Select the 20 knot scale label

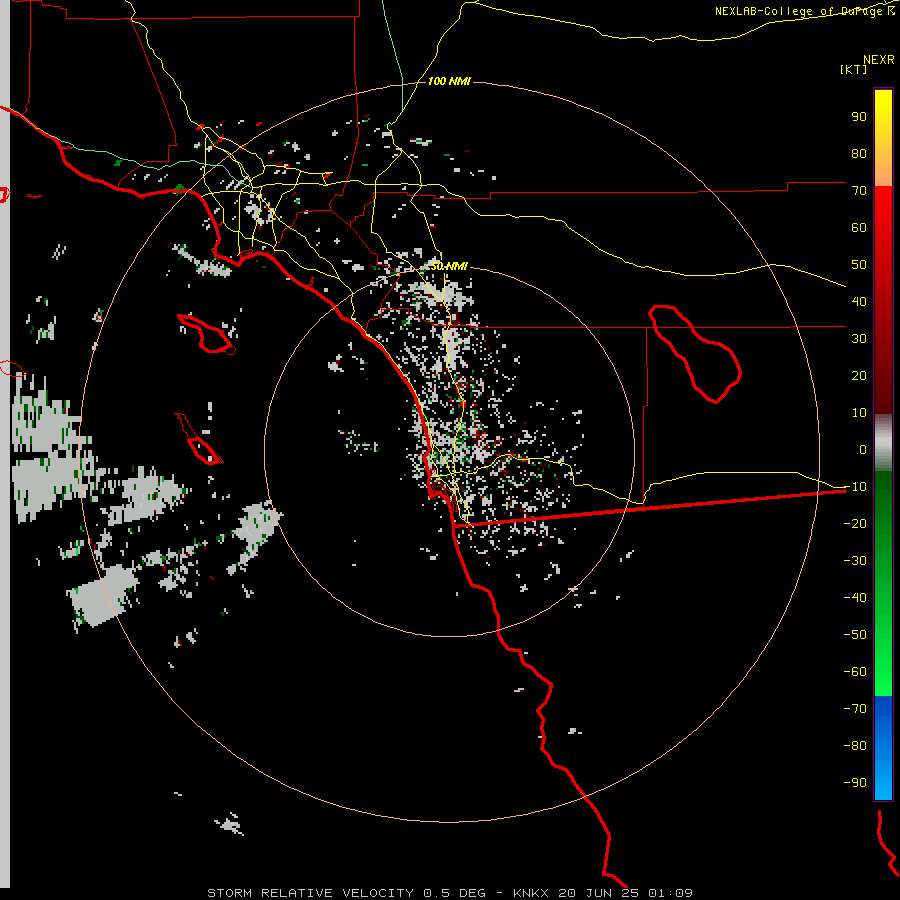point(859,375)
